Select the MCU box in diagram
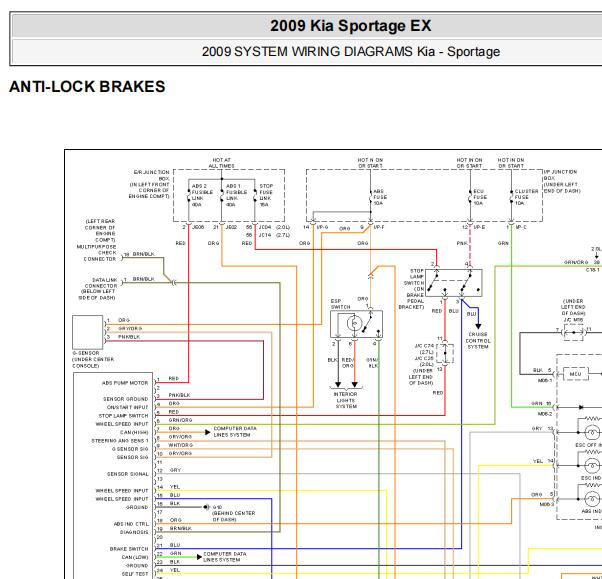Viewport: 602px width, 579px height. 574,374
